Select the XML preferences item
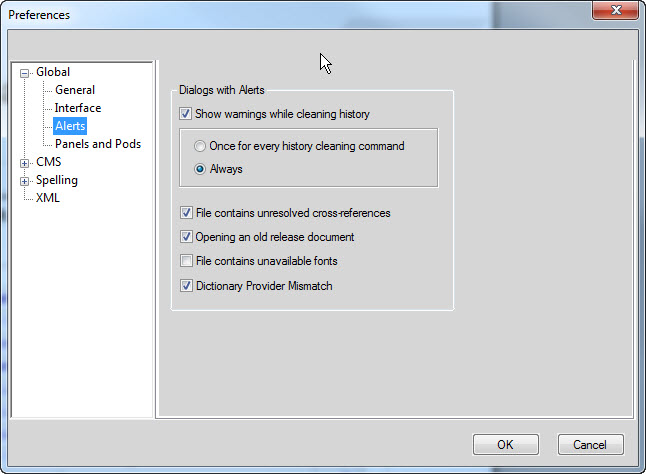This screenshot has height=474, width=646. coord(48,198)
